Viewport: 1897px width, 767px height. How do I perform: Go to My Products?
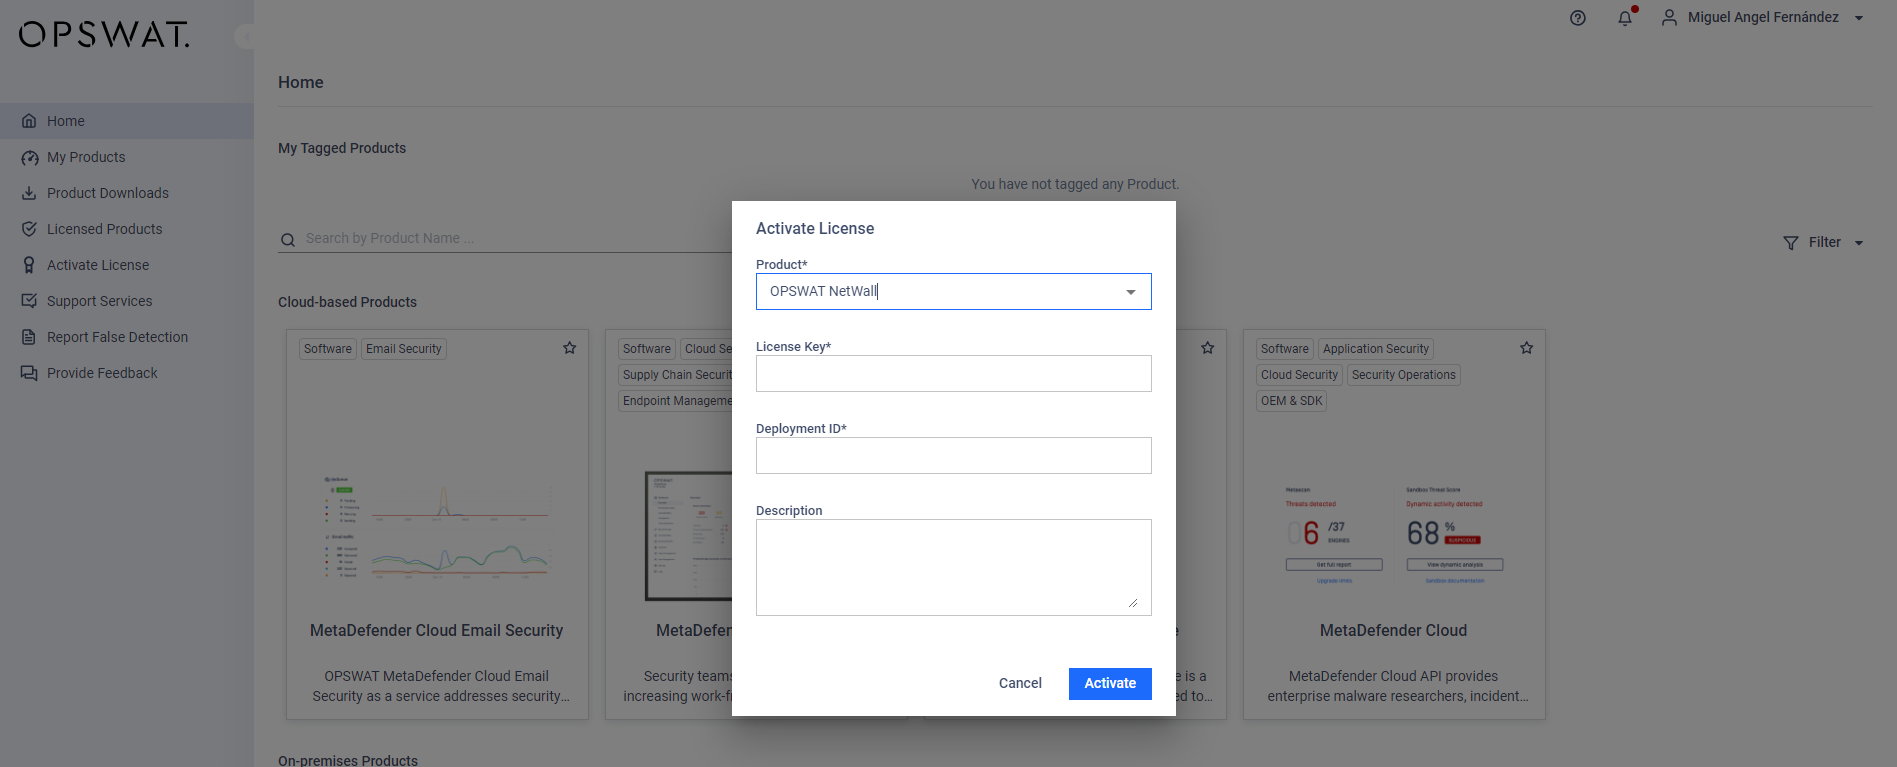(x=127, y=157)
